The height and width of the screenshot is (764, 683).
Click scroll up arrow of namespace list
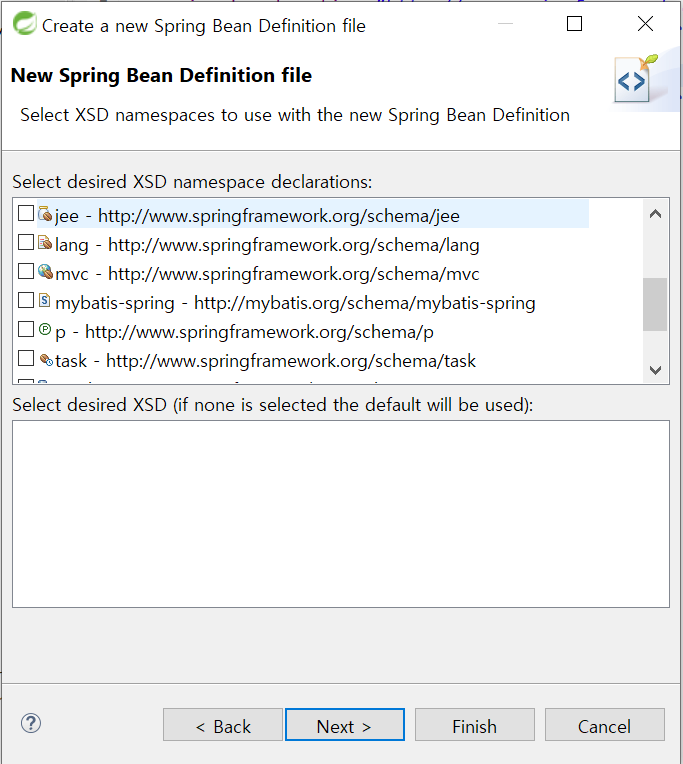(655, 213)
